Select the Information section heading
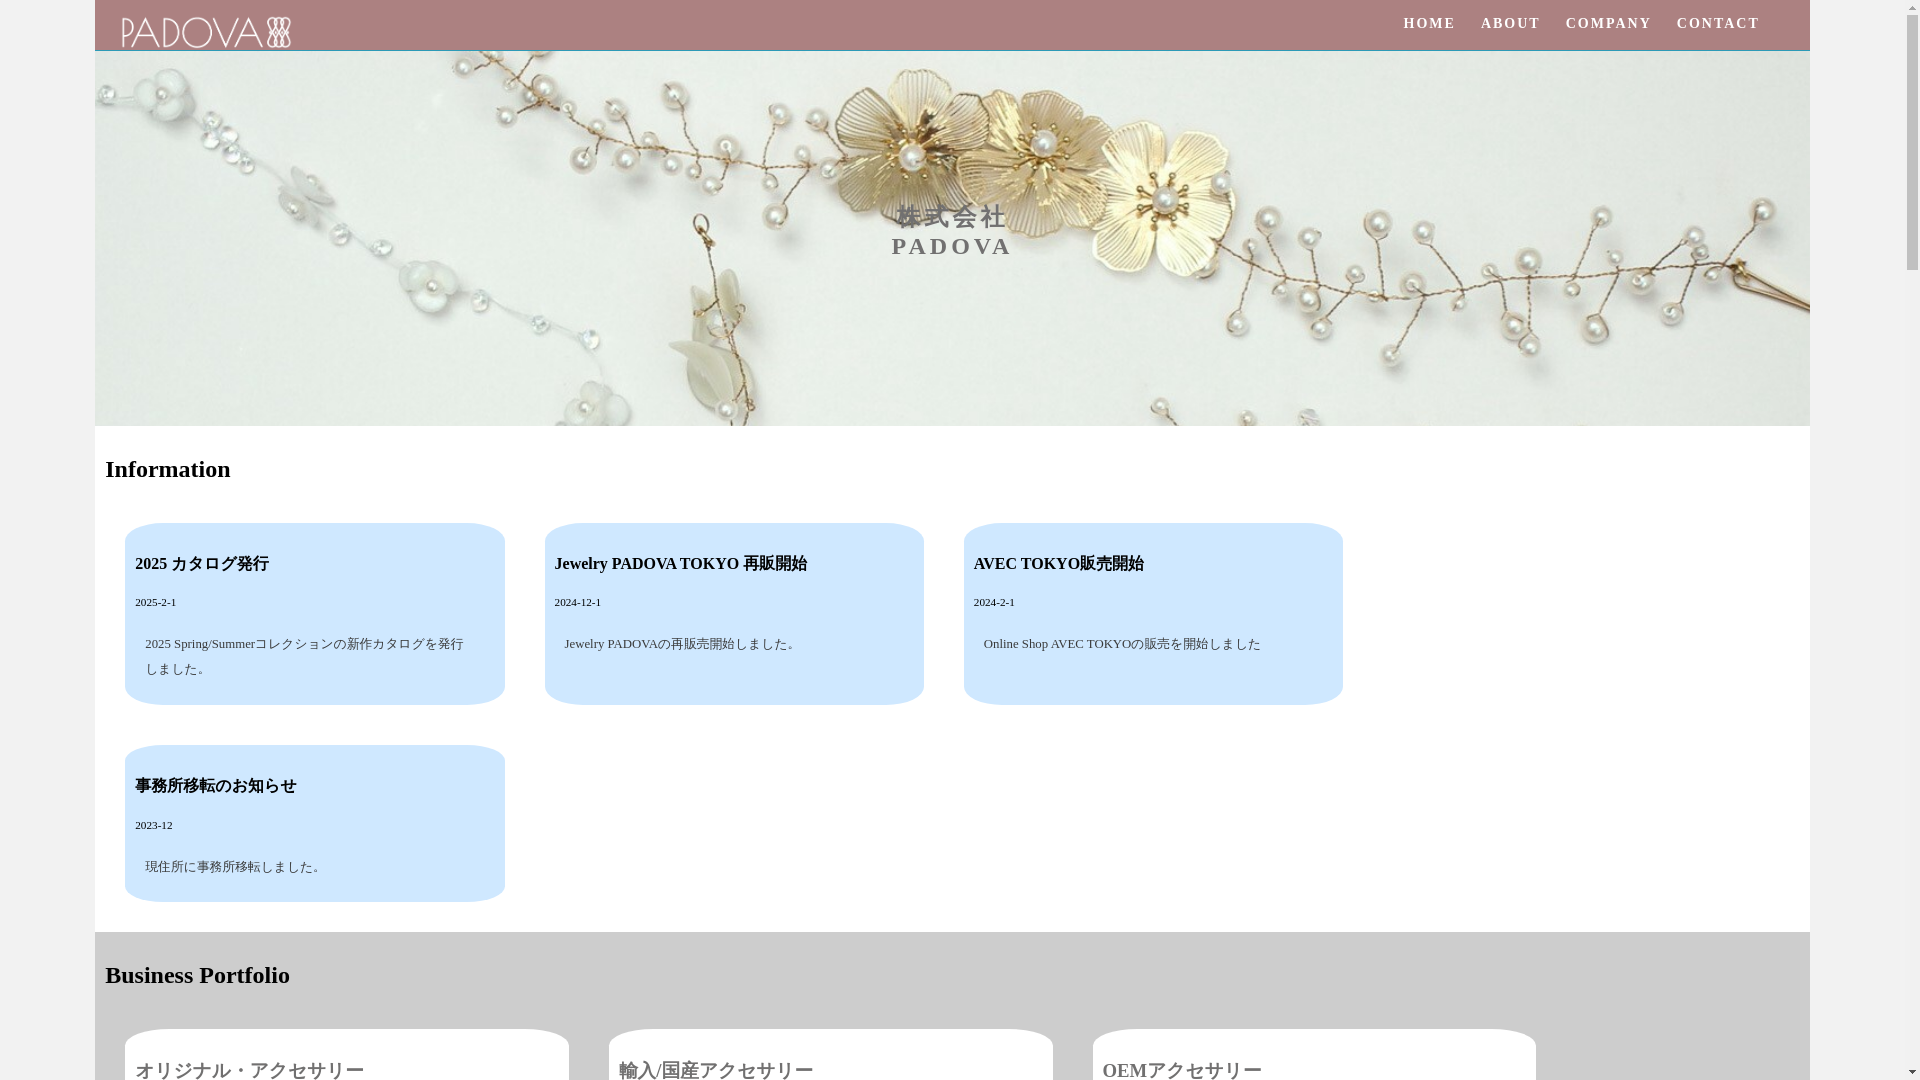The width and height of the screenshot is (1920, 1080). (x=168, y=469)
